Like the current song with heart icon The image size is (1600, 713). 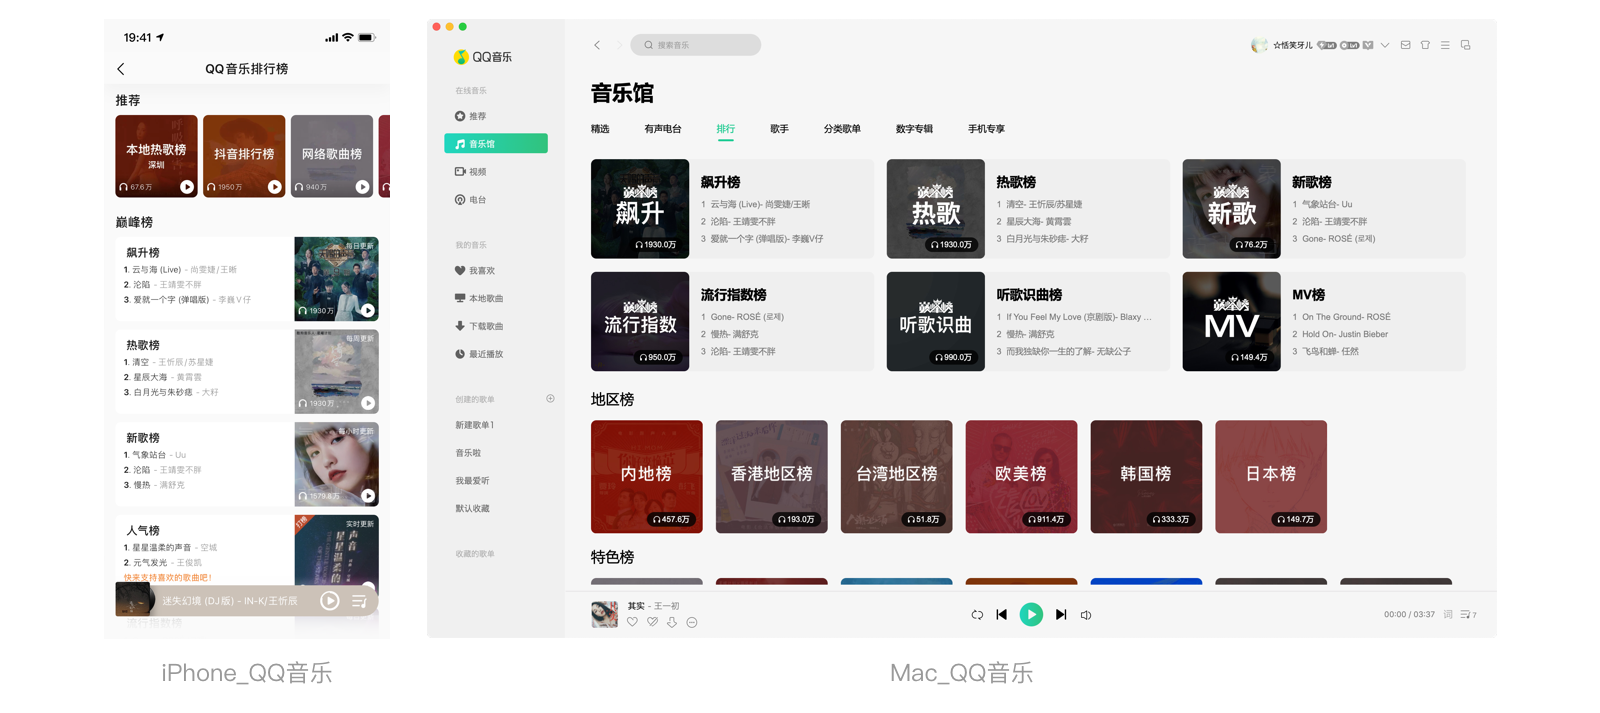[633, 622]
